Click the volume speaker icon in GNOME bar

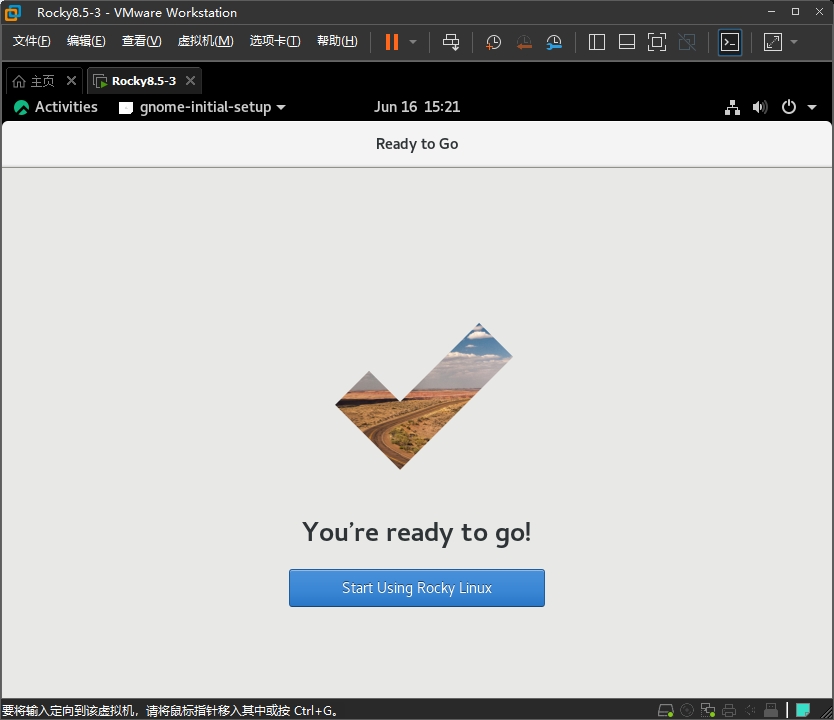[x=760, y=107]
